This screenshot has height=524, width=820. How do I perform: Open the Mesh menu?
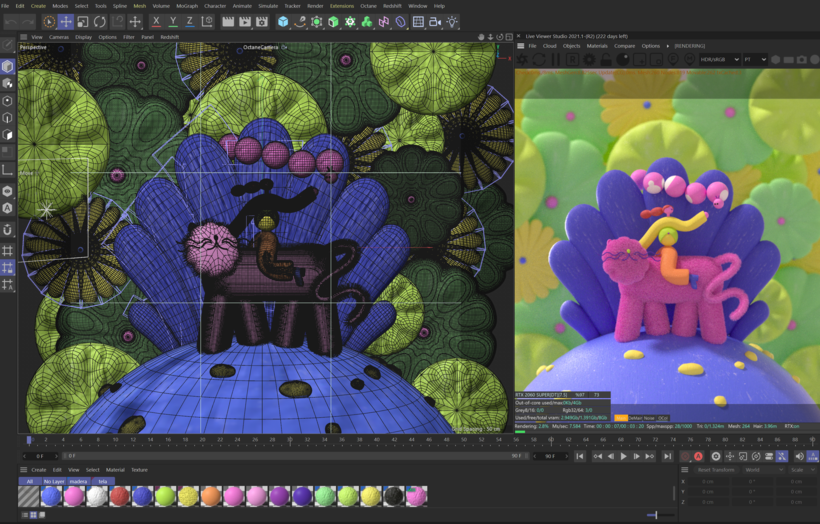140,6
